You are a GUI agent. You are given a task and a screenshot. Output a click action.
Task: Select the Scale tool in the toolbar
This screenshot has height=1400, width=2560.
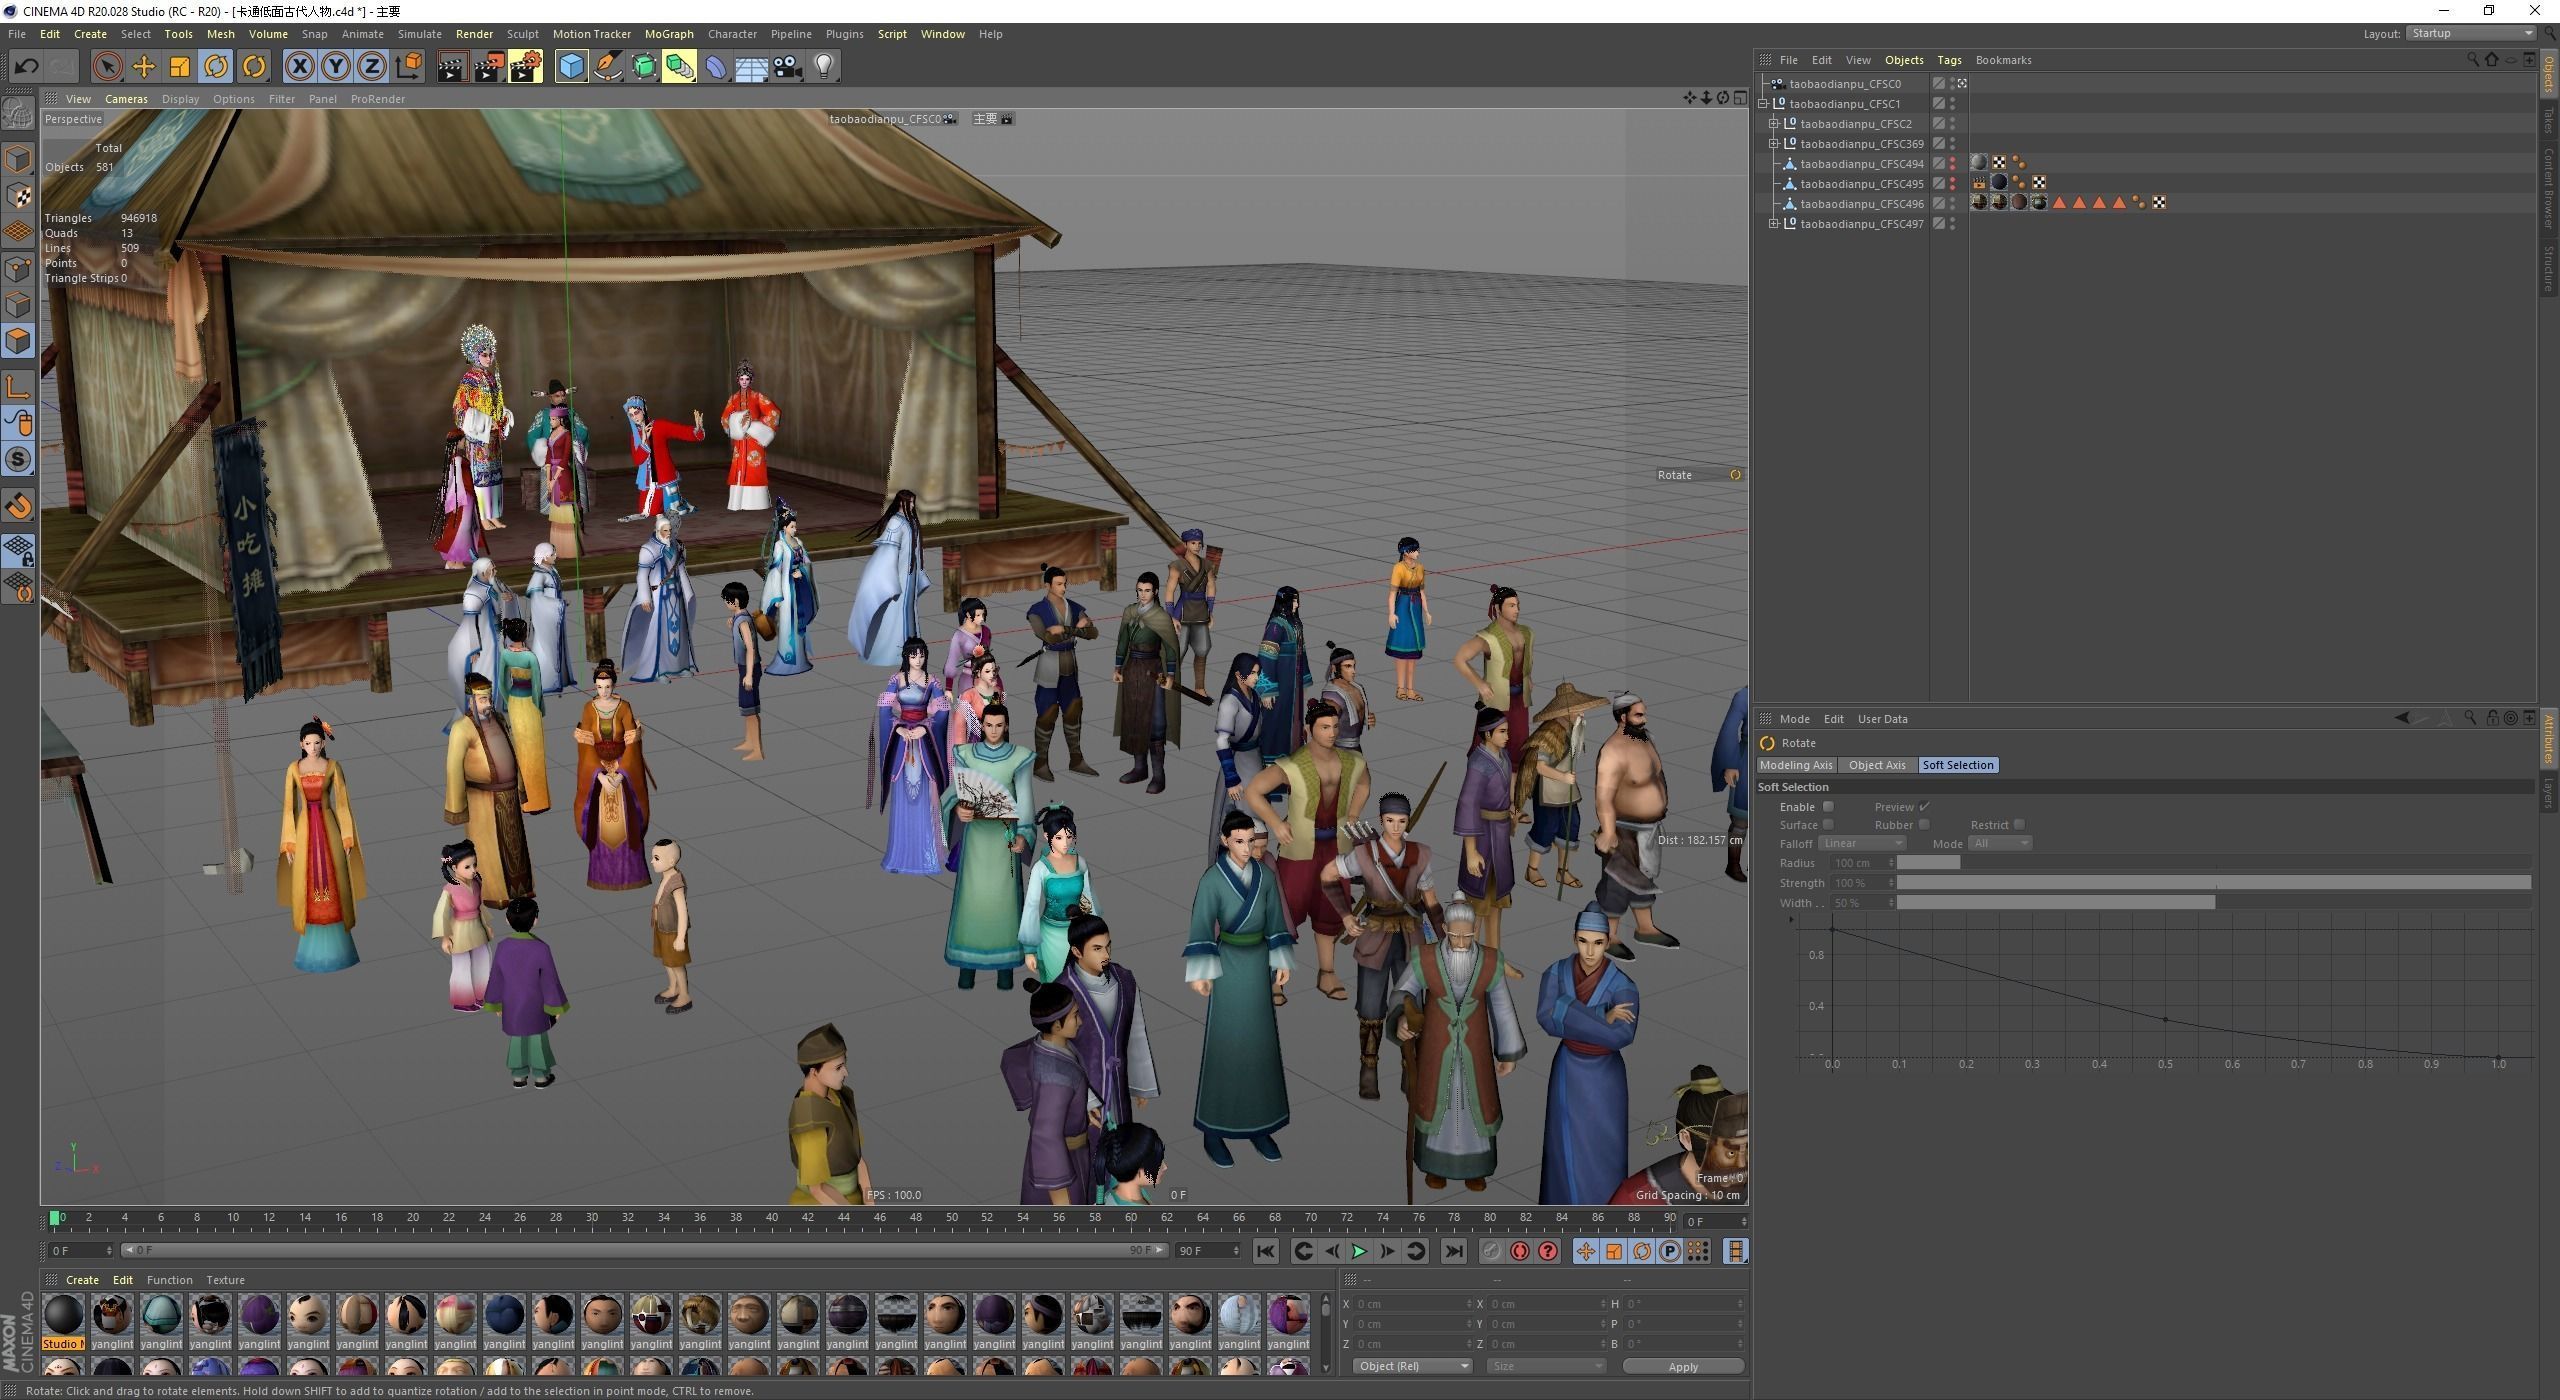pos(179,66)
